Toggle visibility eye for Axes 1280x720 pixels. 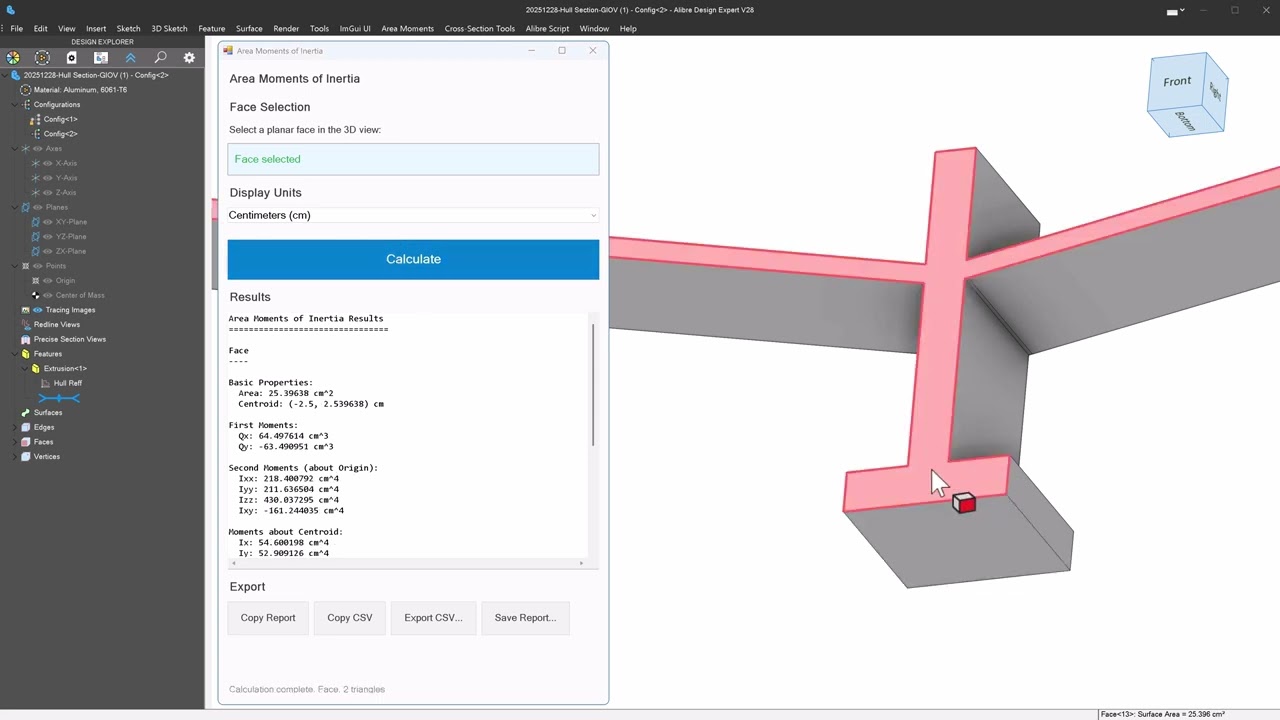coord(37,148)
